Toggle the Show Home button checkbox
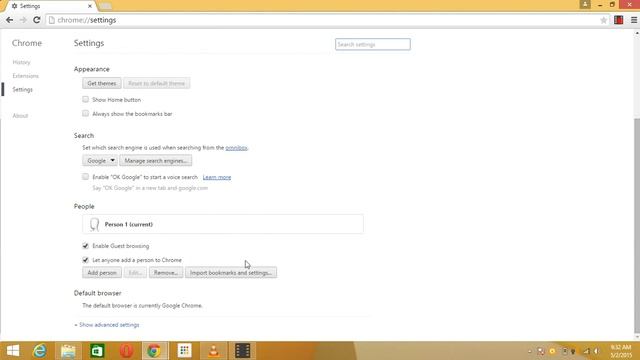 [x=85, y=99]
